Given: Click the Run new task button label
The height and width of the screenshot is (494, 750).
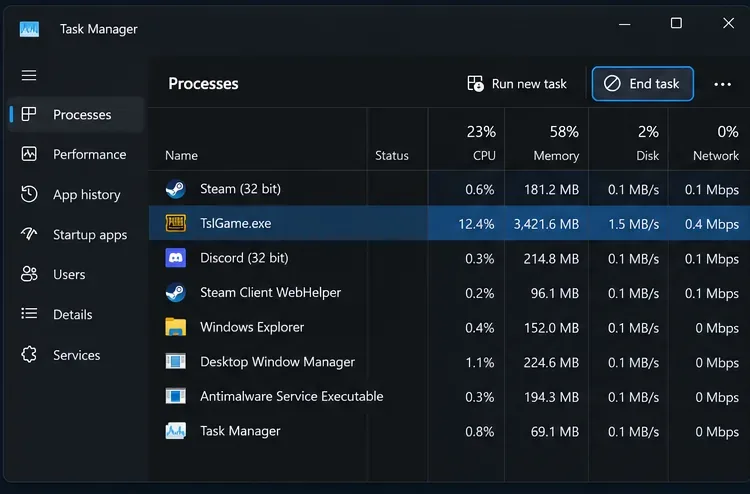Looking at the screenshot, I should point(529,84).
